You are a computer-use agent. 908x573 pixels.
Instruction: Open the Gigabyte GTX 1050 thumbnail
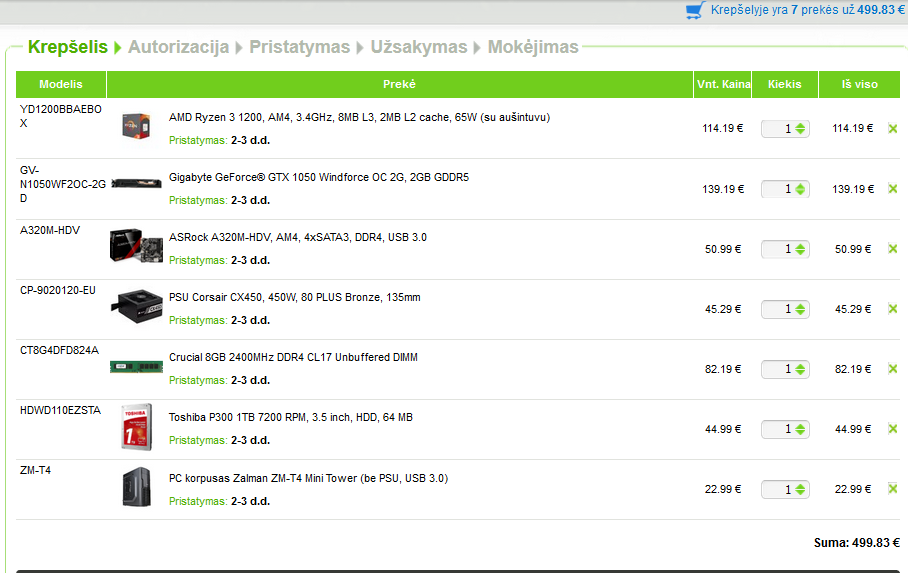point(136,184)
